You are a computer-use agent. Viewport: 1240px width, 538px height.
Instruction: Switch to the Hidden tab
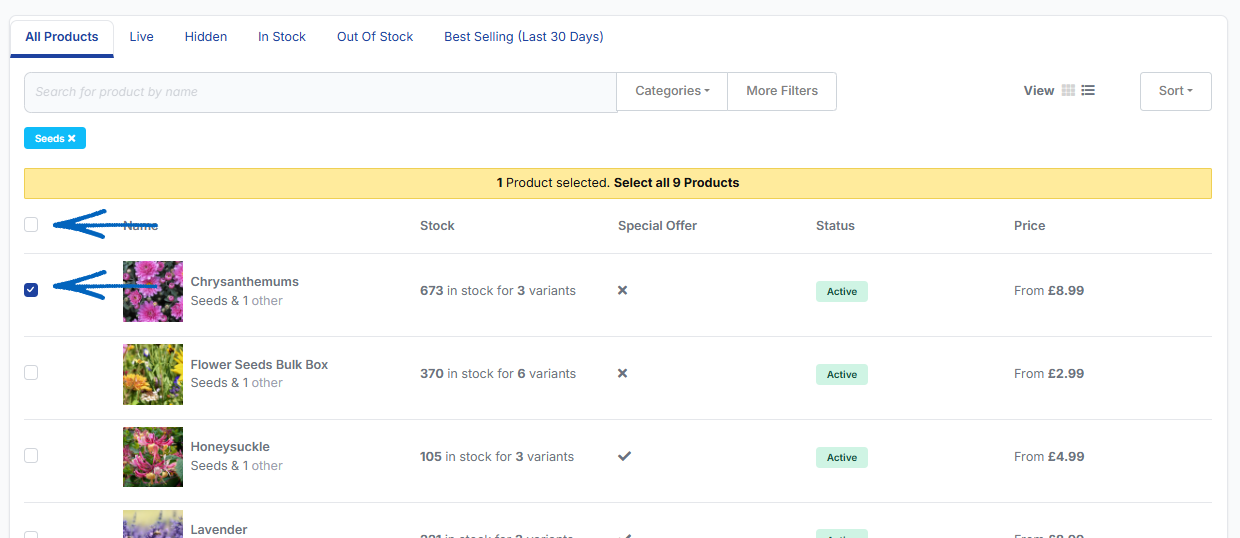(x=206, y=37)
